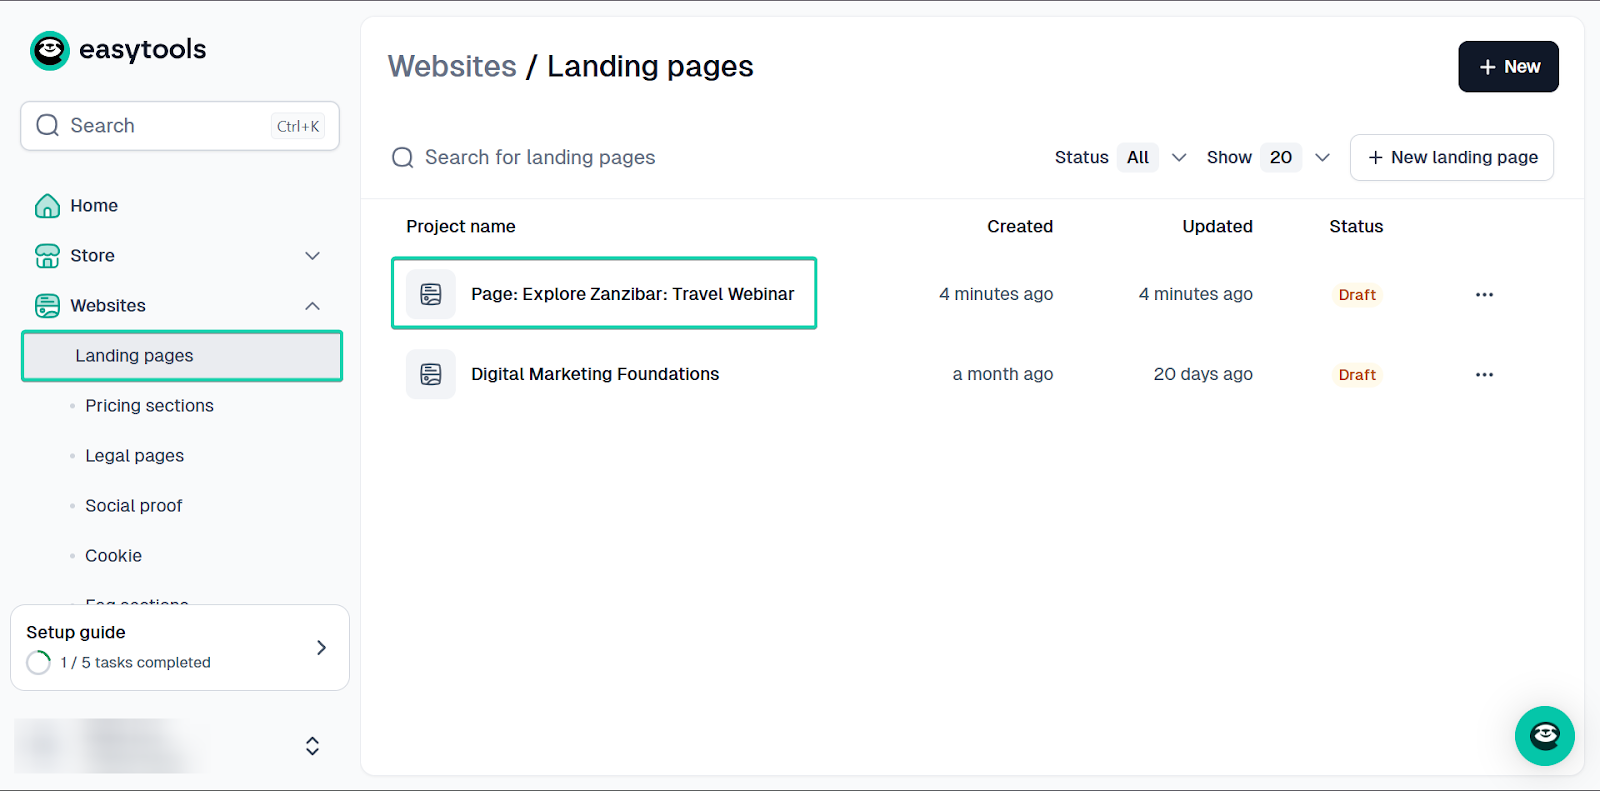1600x791 pixels.
Task: Click the page icon for Digital Marketing Foundations
Action: click(x=431, y=374)
